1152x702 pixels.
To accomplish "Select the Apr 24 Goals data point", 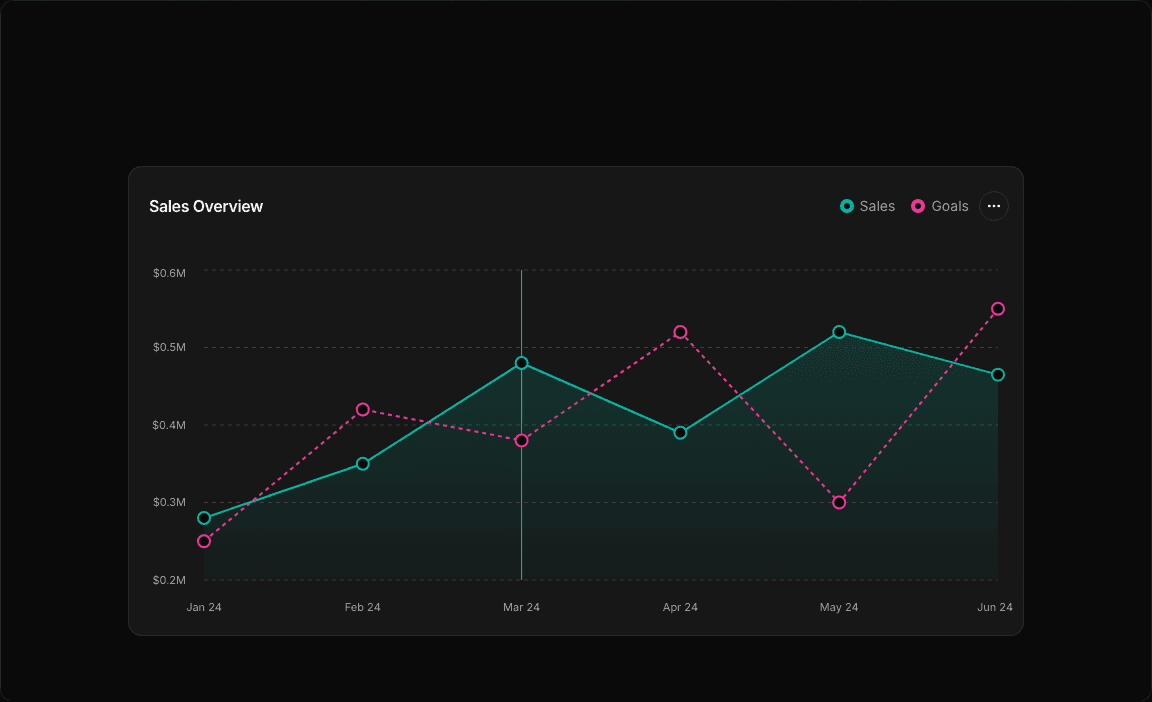I will coord(680,331).
